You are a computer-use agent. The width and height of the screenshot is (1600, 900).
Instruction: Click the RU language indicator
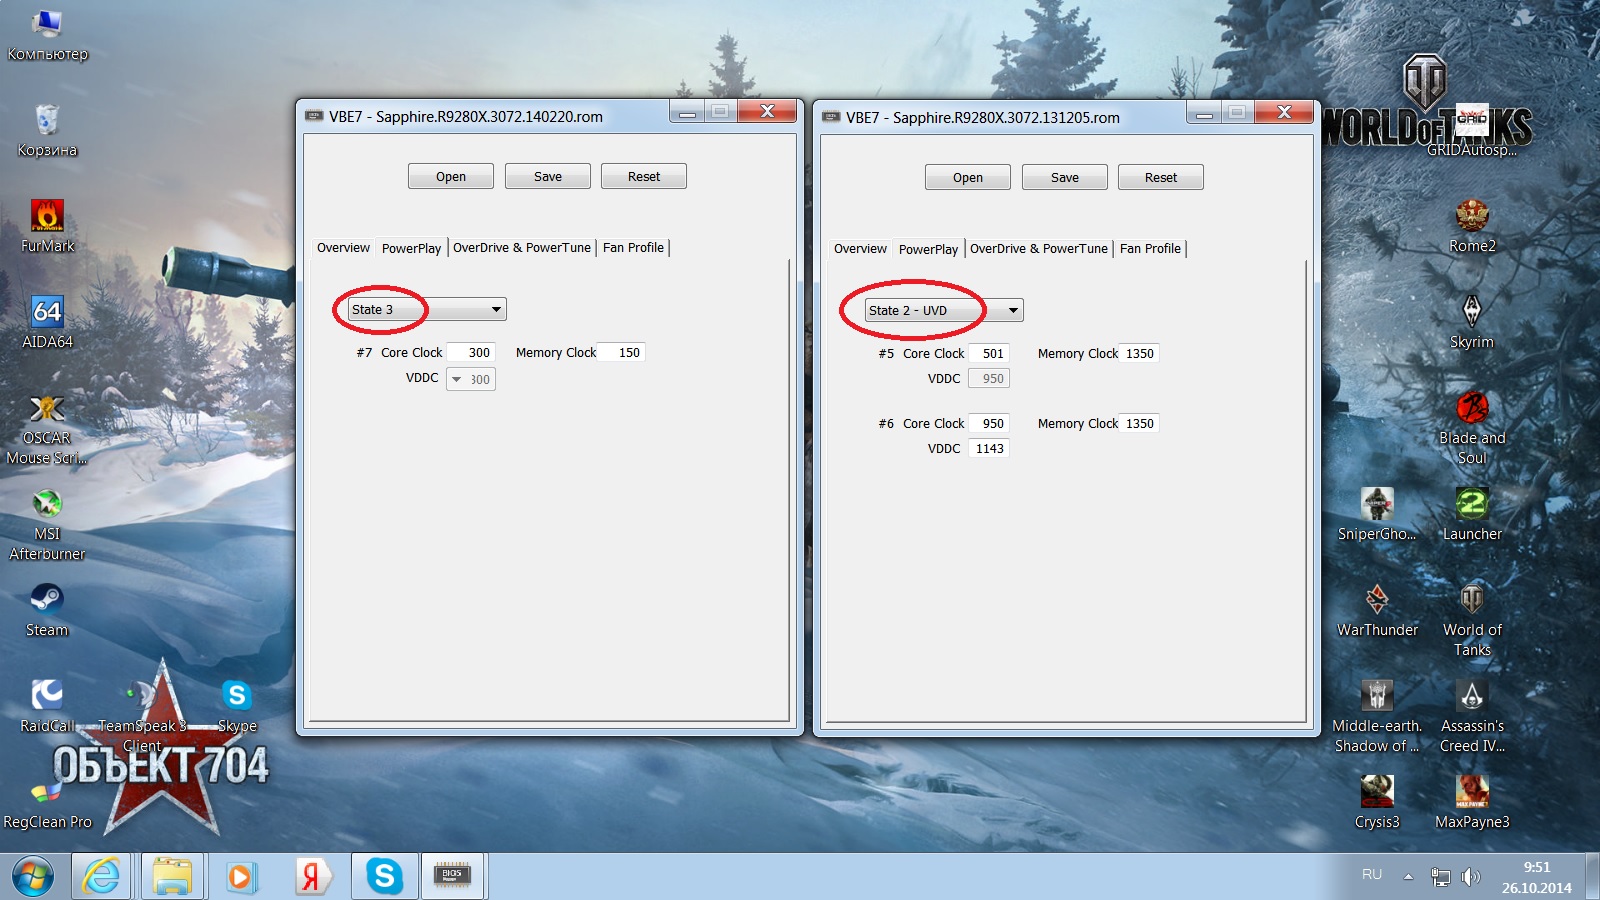[1372, 875]
